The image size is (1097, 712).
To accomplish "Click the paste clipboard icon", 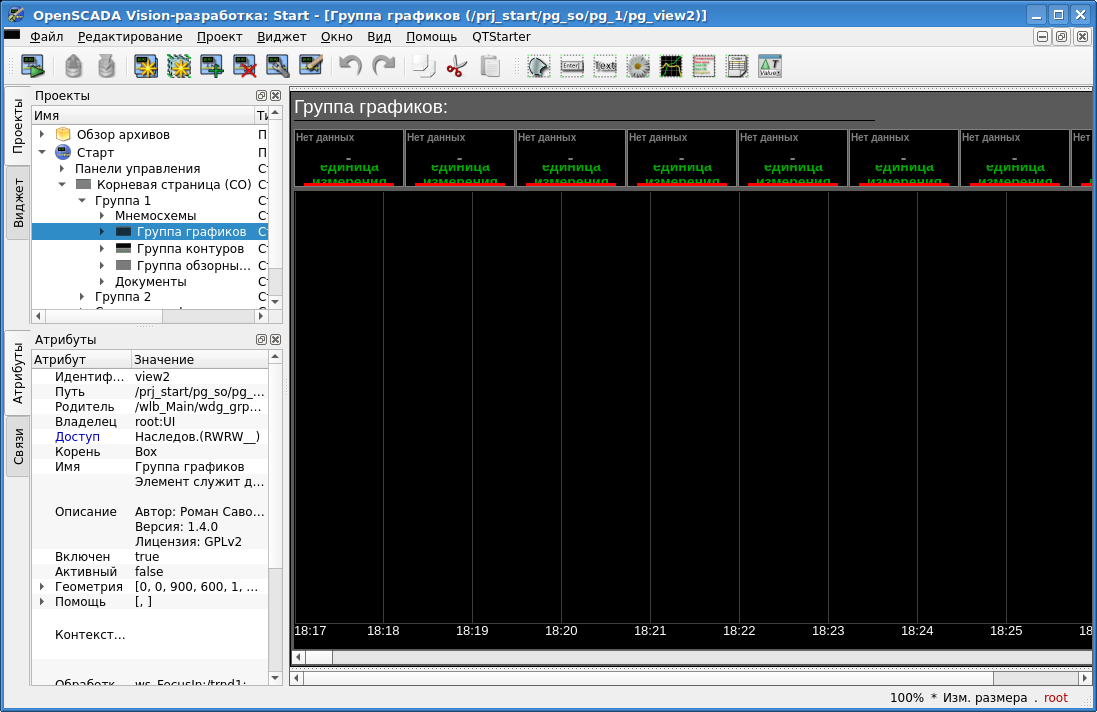I will tap(490, 67).
